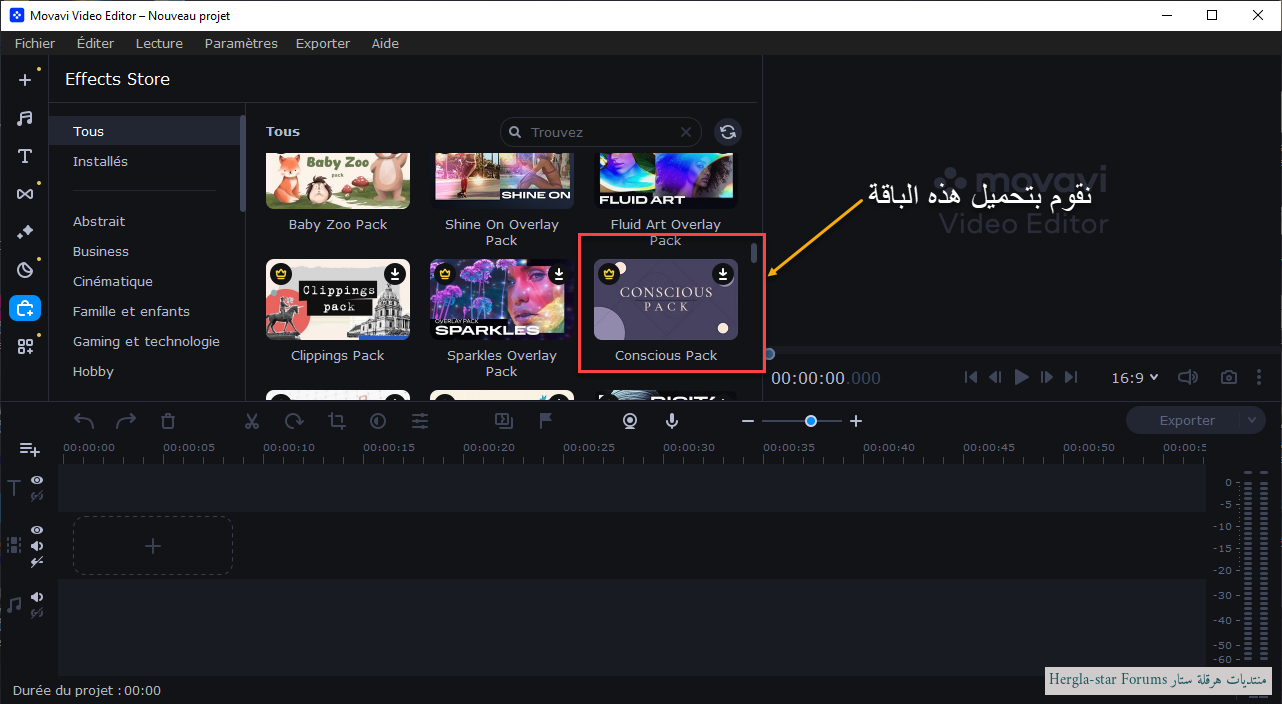1282x704 pixels.
Task: Clear the search field with the X
Action: [x=686, y=132]
